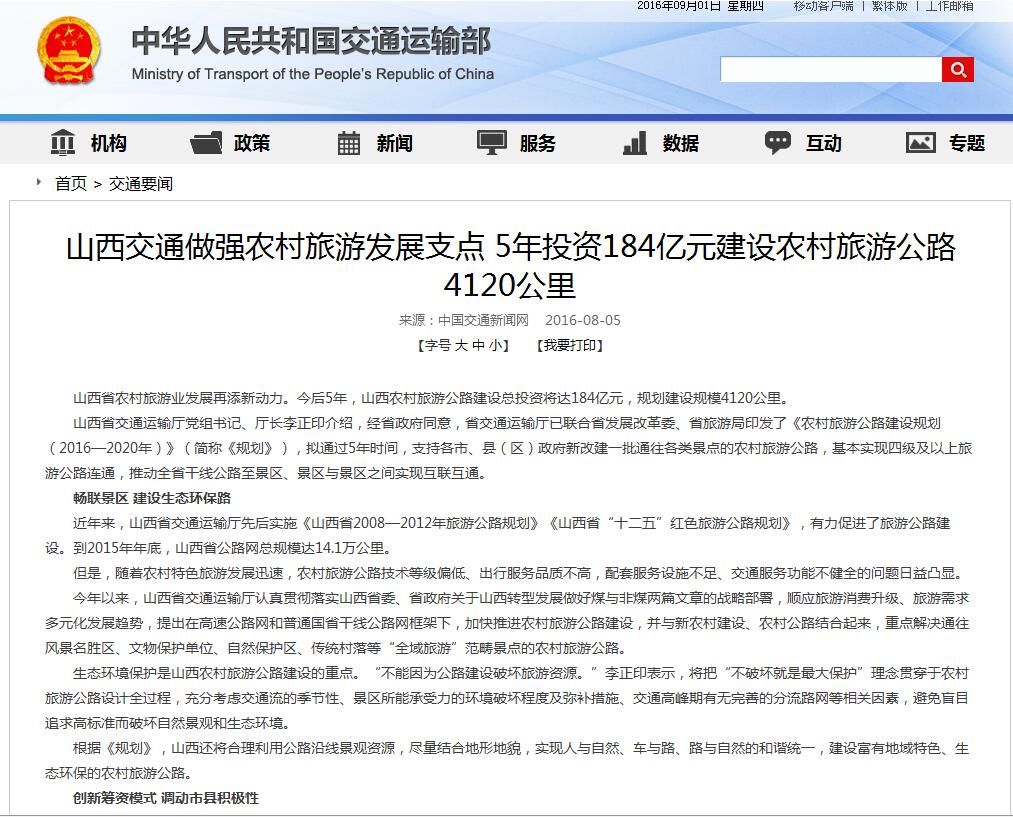
Task: Click first paragraph starting 山西省农村旅游业发展
Action: tap(431, 398)
